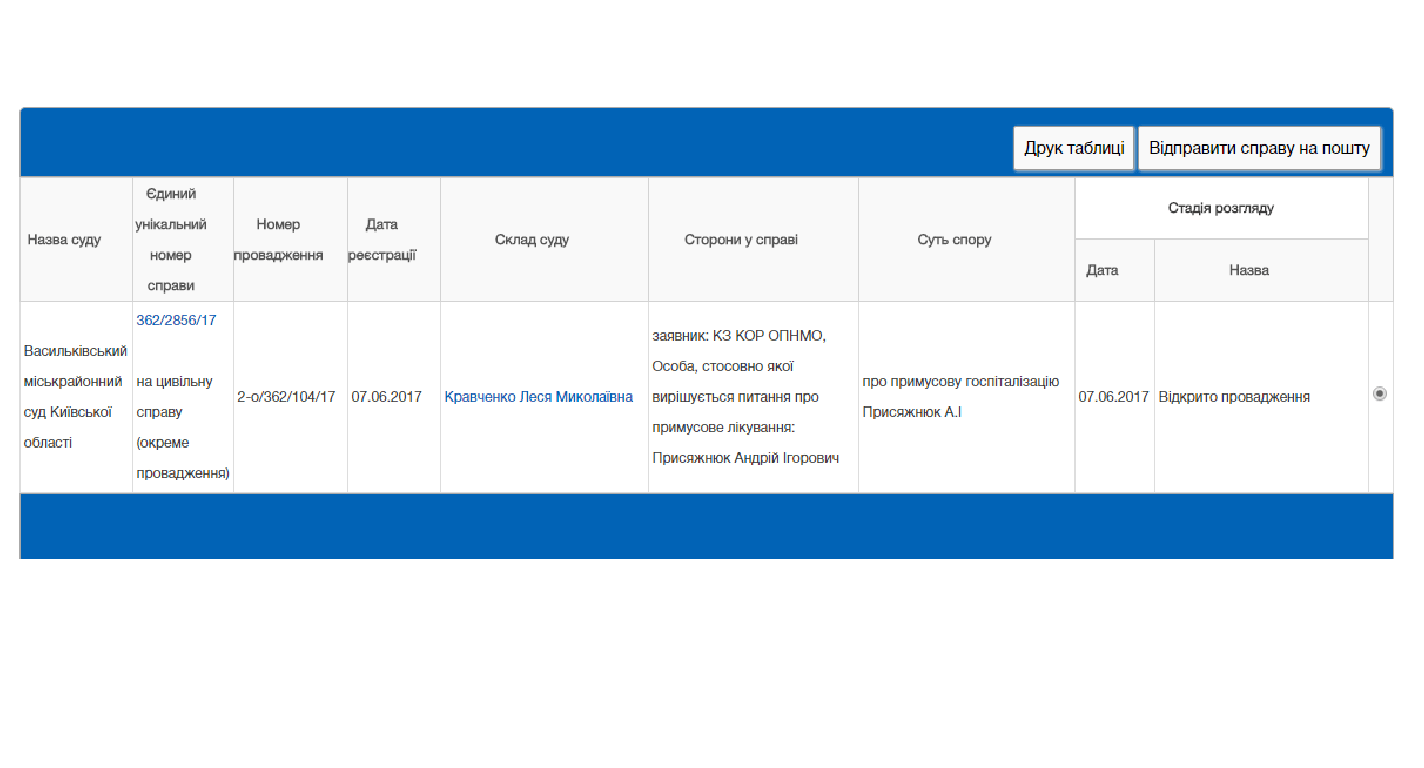Click the 'Друк таблиці' button

pyautogui.click(x=1074, y=149)
